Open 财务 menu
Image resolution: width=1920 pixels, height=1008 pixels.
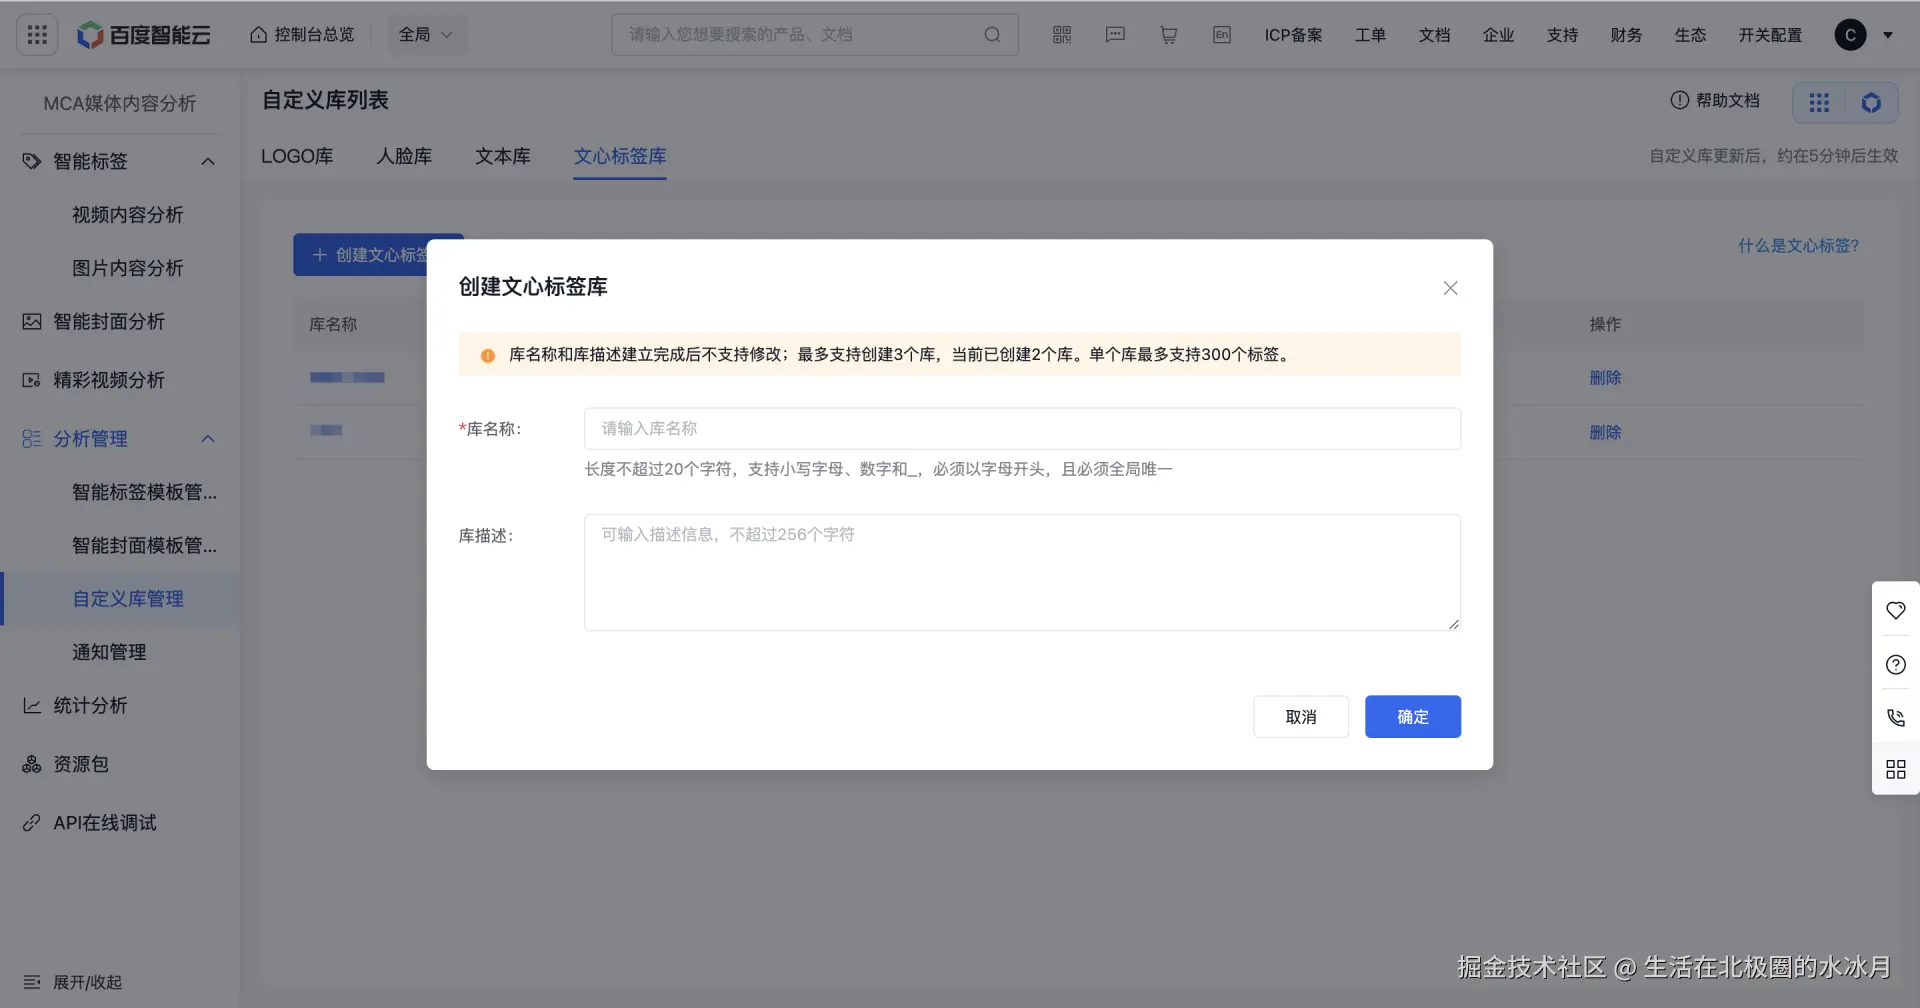[1626, 35]
